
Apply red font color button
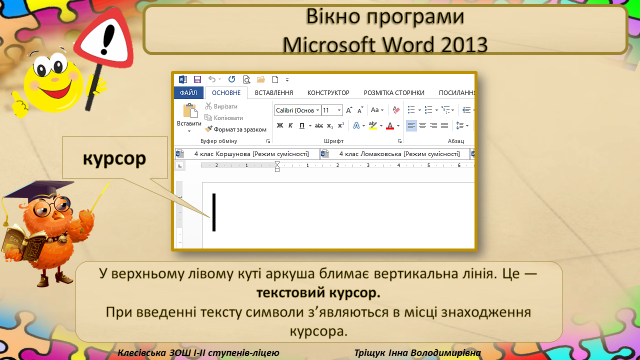[x=390, y=126]
